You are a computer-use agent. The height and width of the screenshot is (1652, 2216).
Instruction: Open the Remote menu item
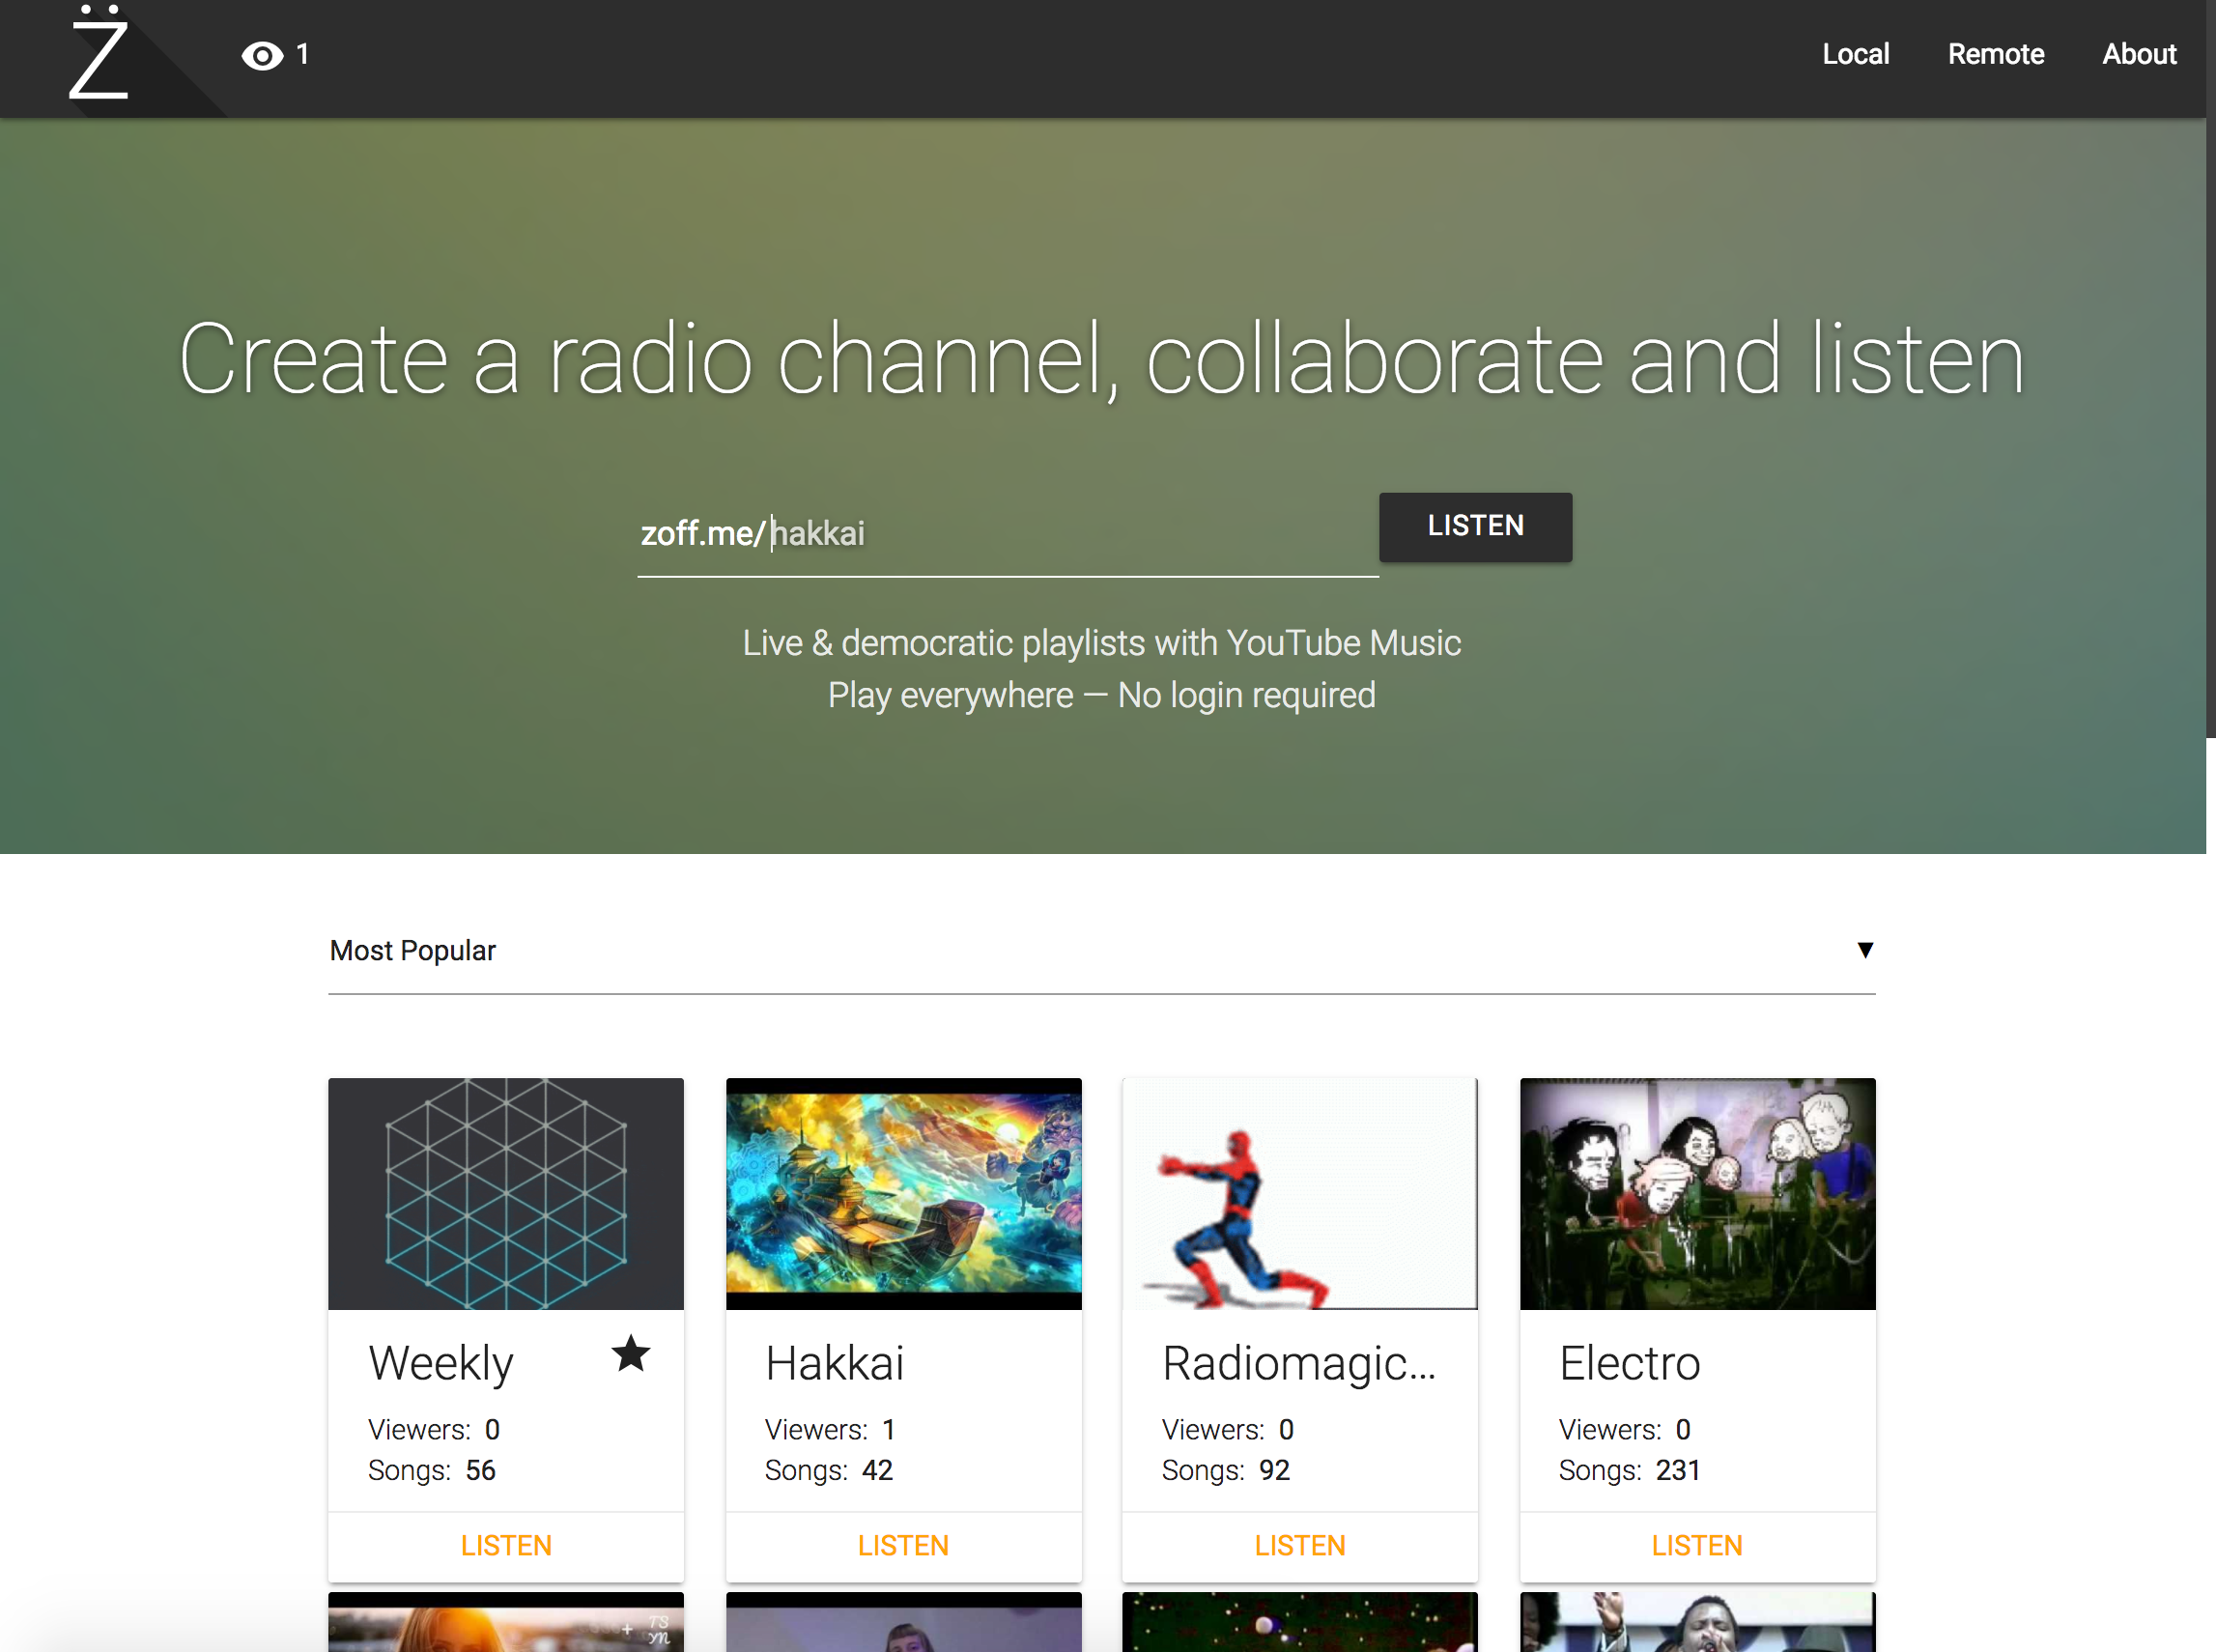[x=1995, y=54]
